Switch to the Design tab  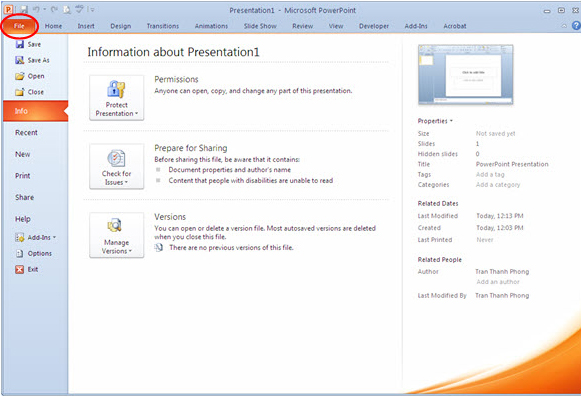(x=121, y=26)
